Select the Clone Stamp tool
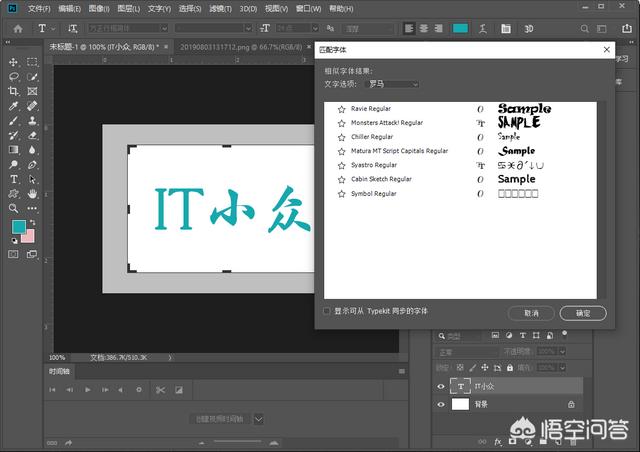Viewport: 640px width, 452px height. point(32,120)
